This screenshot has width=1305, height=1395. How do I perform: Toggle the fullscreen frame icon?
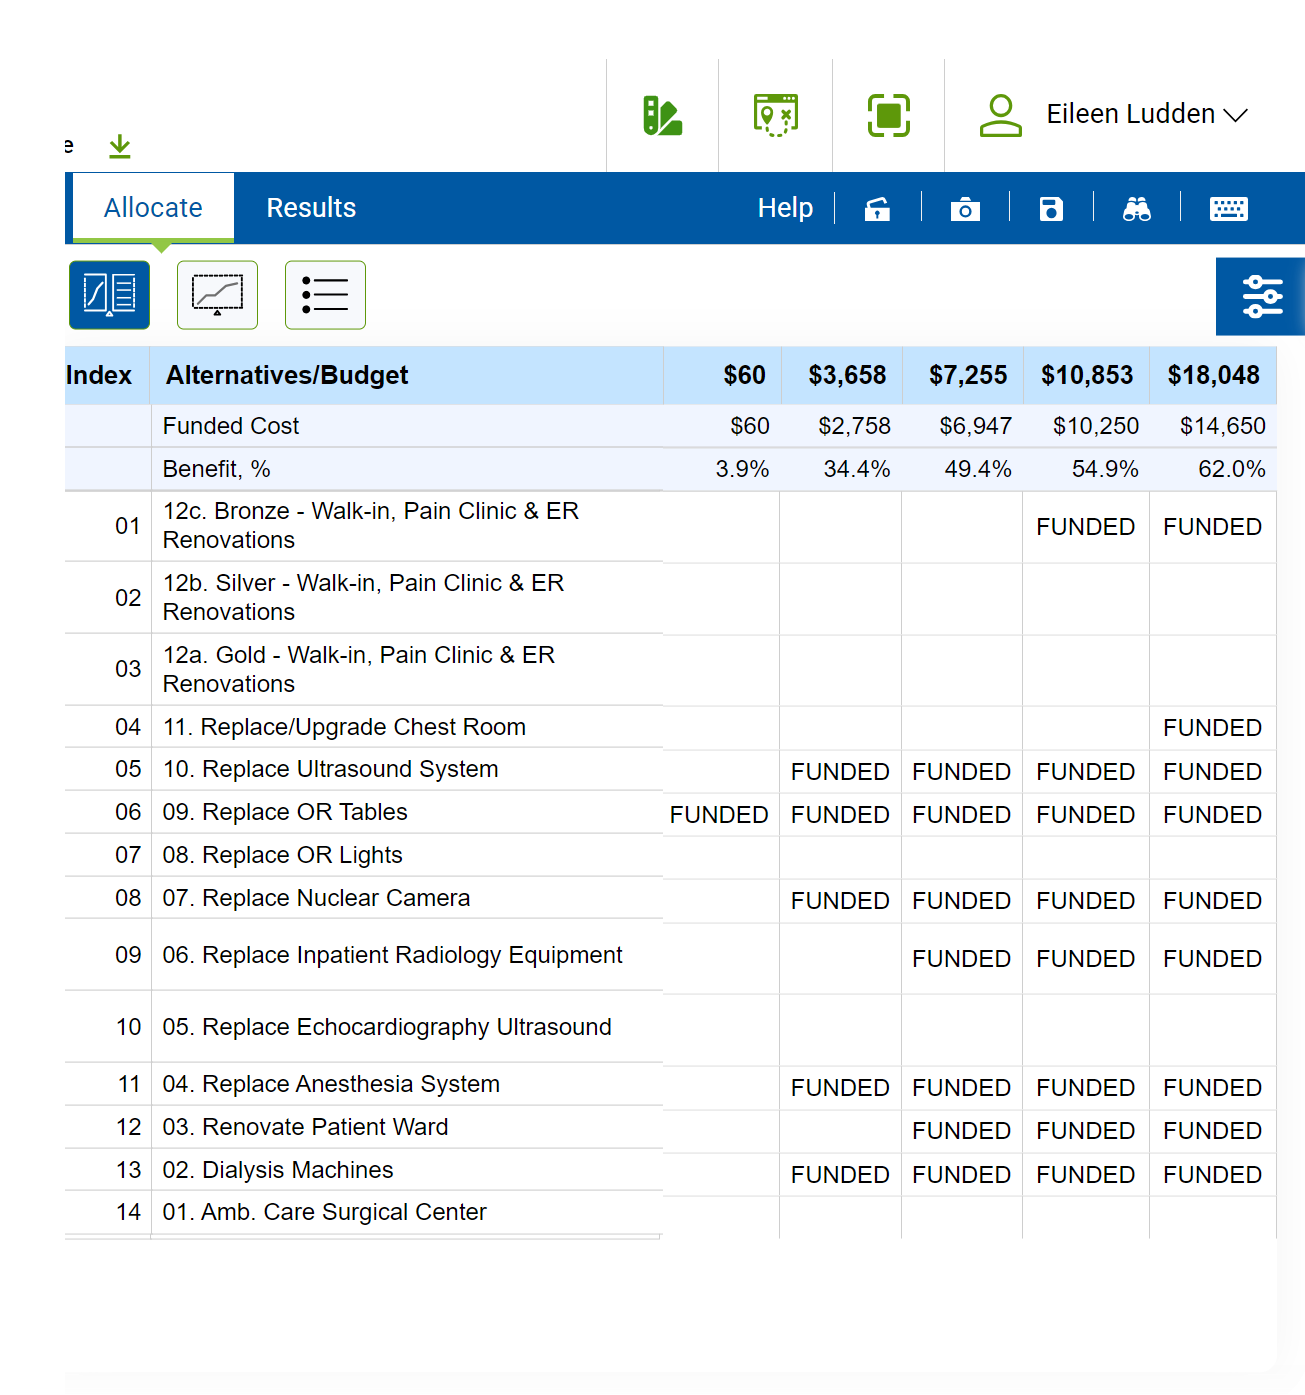coord(889,115)
